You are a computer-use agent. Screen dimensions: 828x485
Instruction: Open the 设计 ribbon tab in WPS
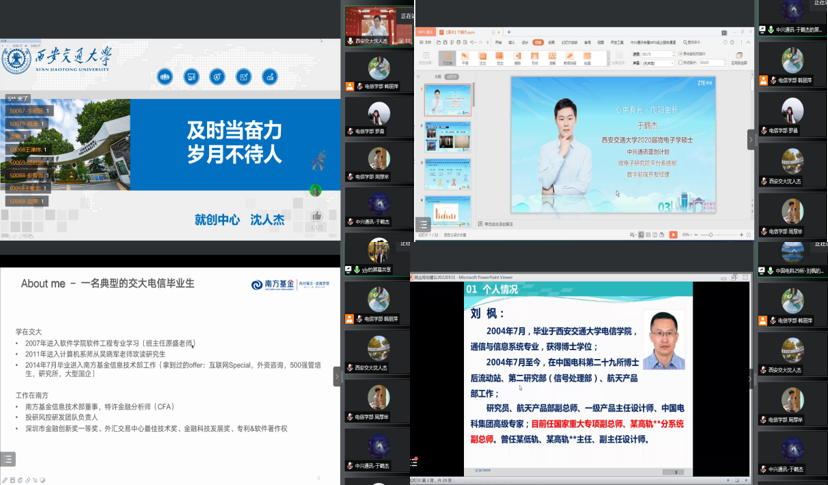click(x=525, y=42)
